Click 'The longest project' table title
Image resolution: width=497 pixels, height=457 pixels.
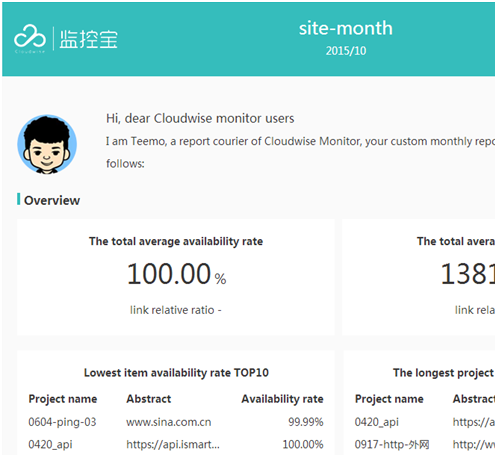tap(443, 372)
